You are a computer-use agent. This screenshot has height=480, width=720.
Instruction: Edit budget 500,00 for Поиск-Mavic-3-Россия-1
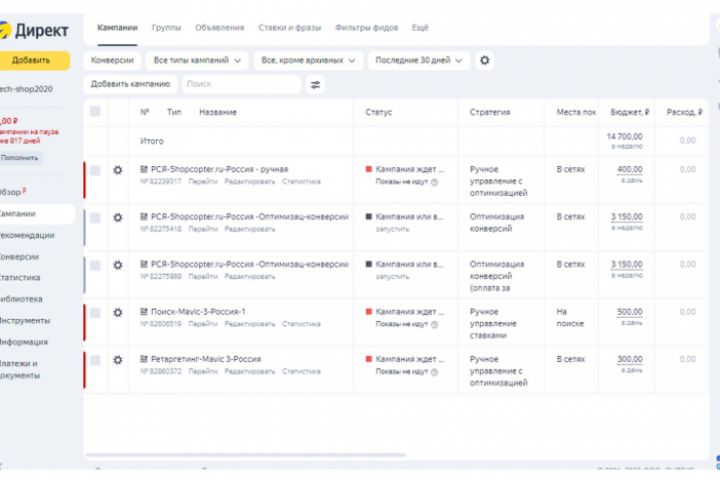pyautogui.click(x=630, y=312)
